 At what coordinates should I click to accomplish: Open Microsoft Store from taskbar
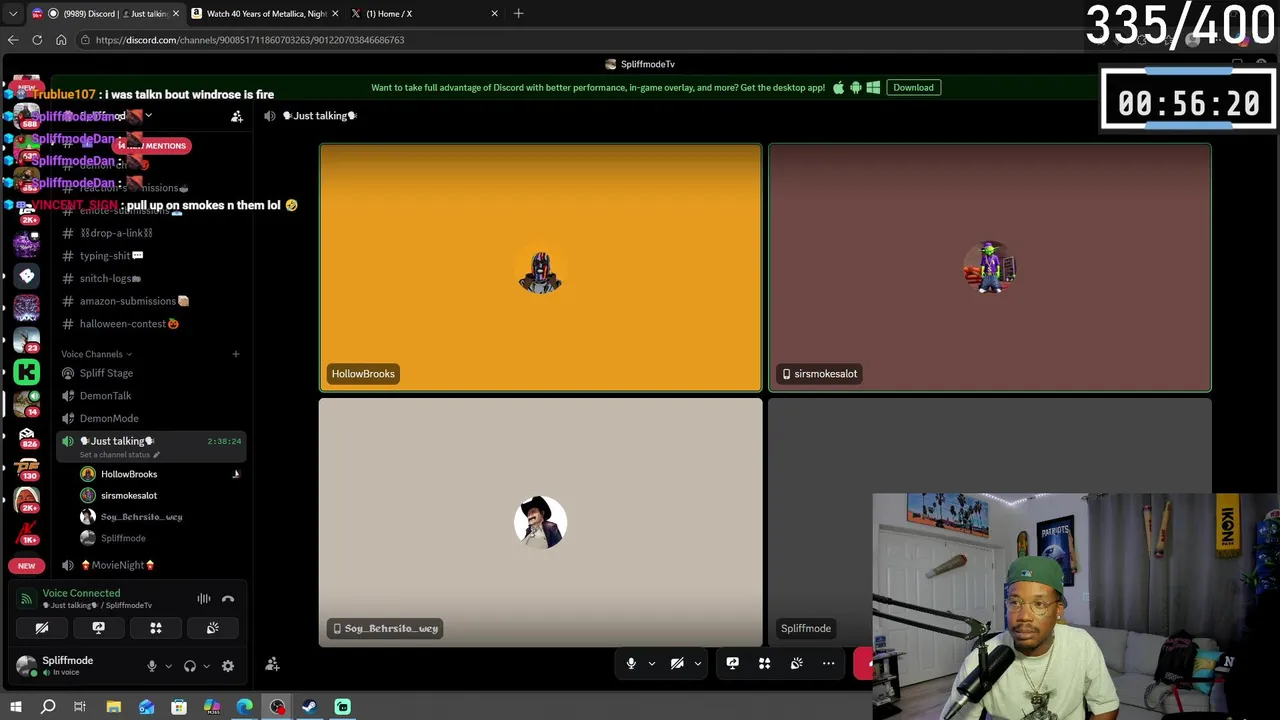pyautogui.click(x=179, y=707)
